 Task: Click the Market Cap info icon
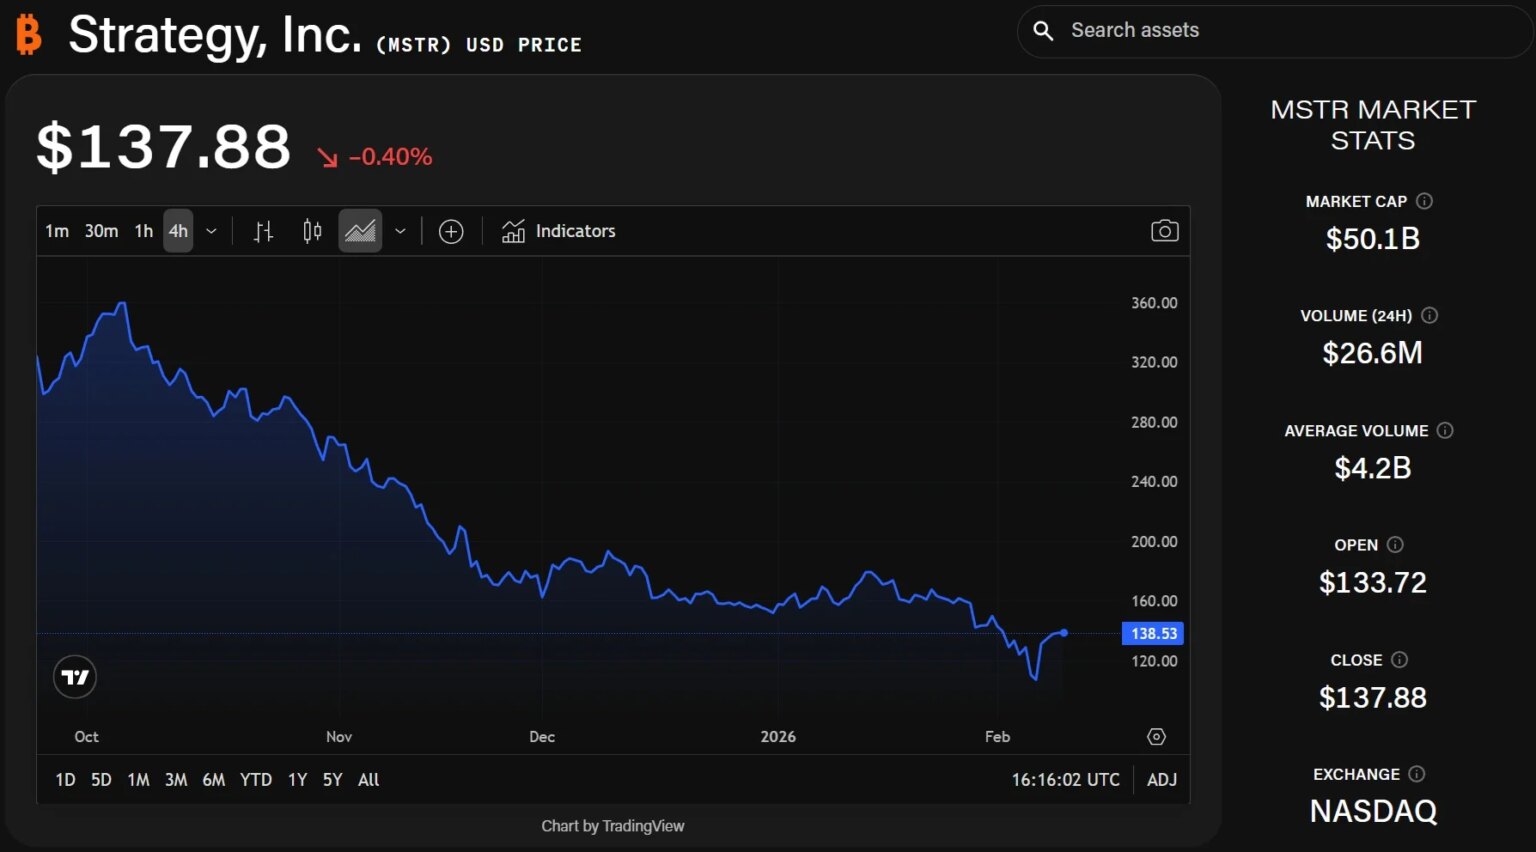coord(1425,201)
